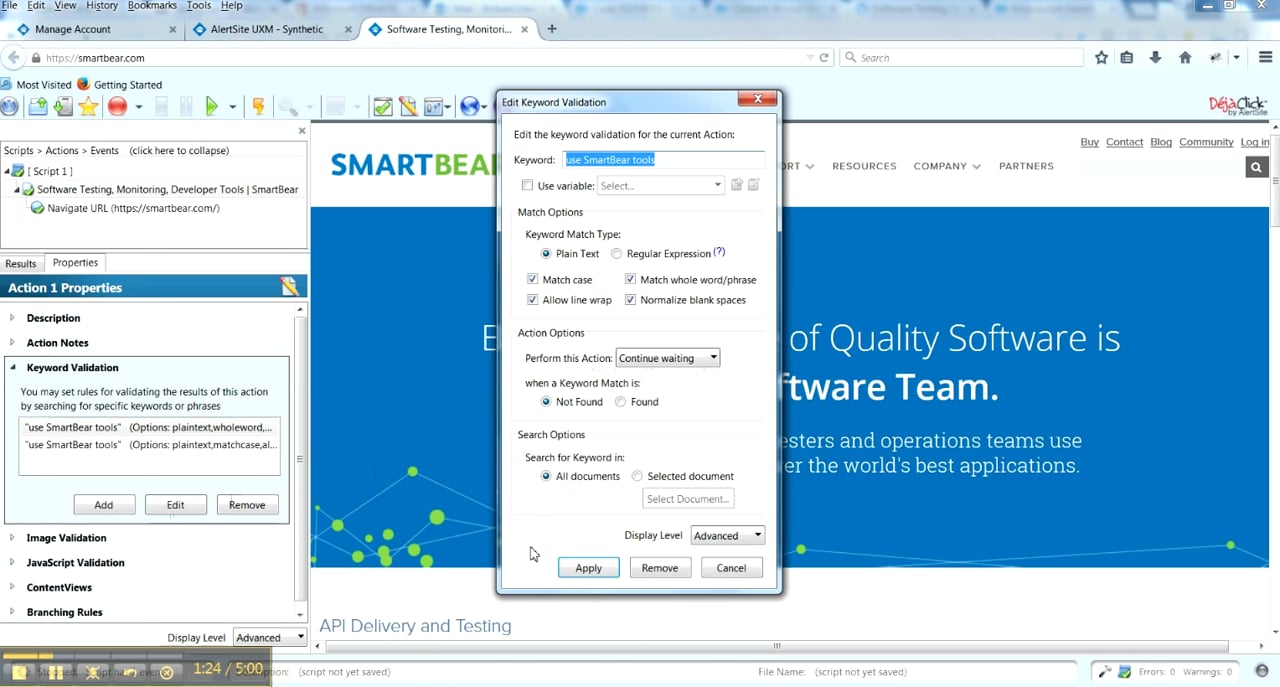Click the DejaClick red record button
Viewport: 1280px width, 687px height.
tap(118, 106)
